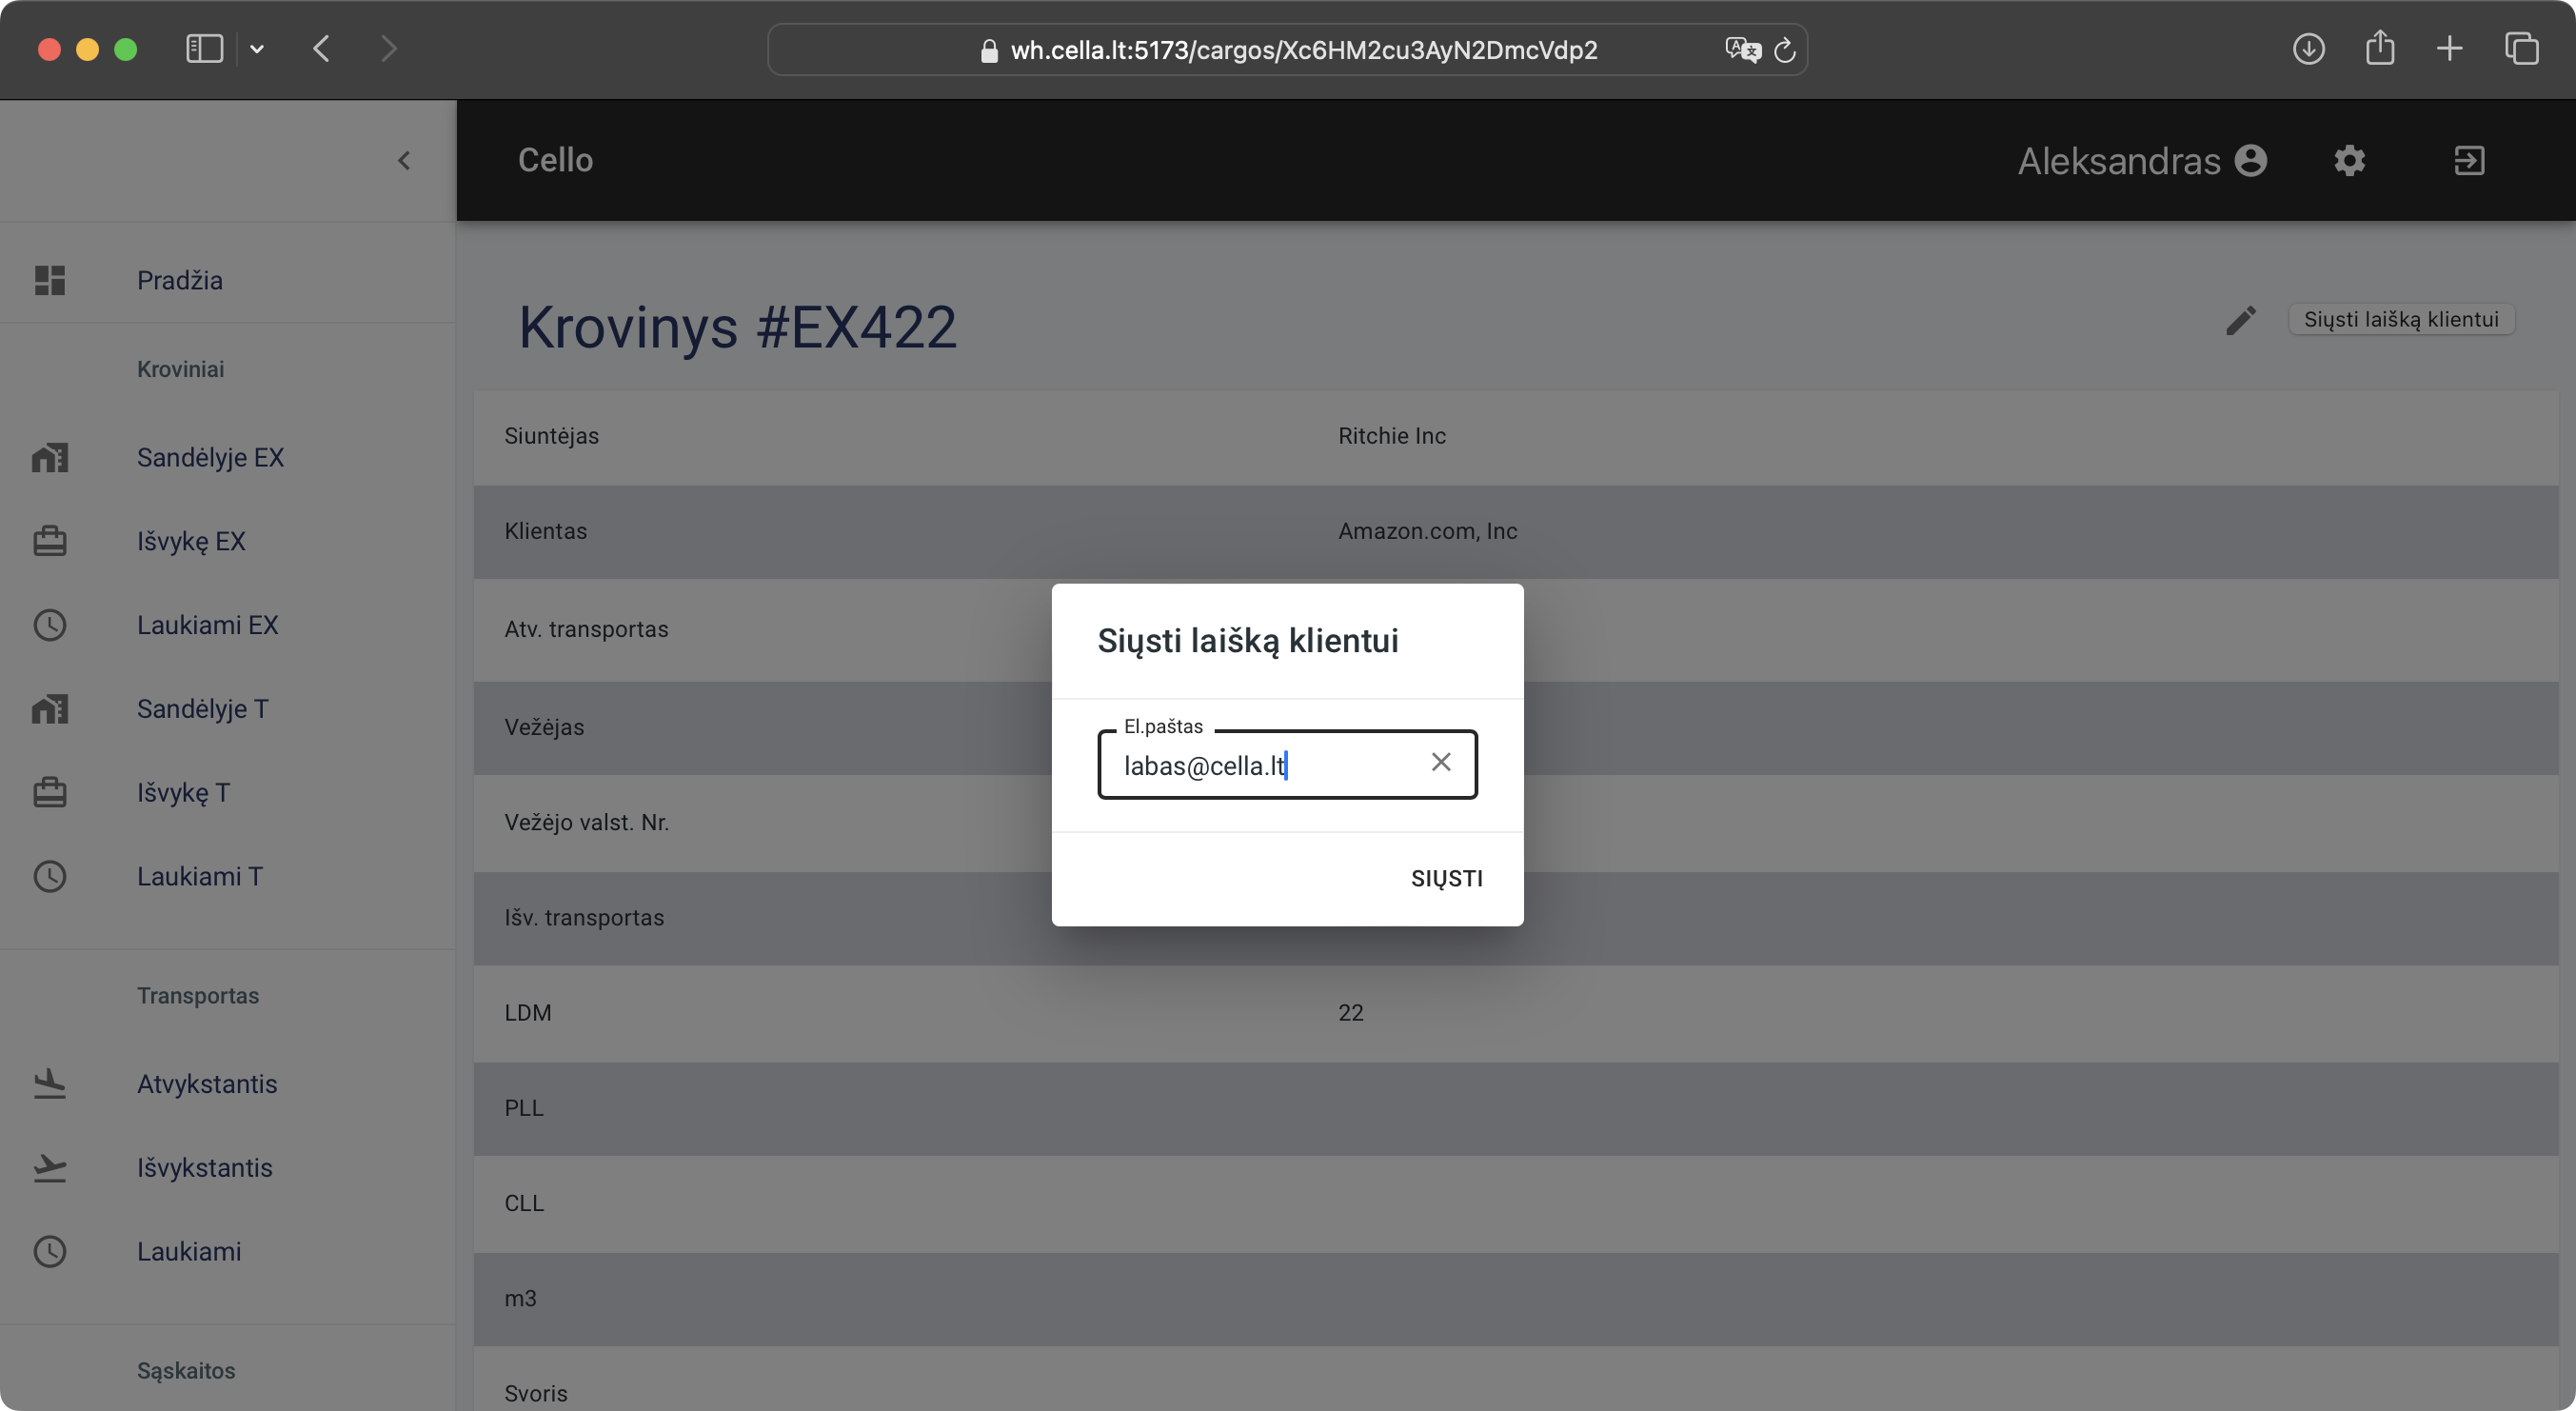Edit cargo with the pencil icon
2576x1411 pixels.
pos(2241,320)
